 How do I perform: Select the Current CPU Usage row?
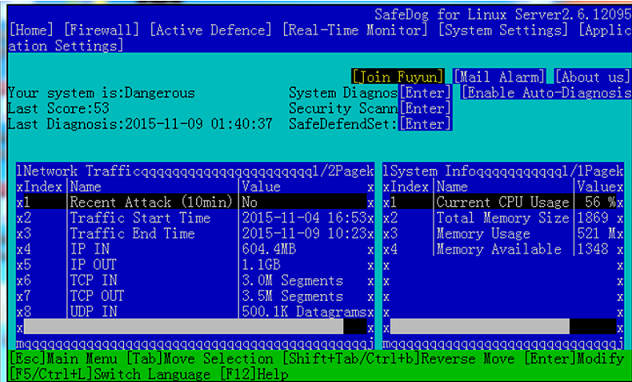pyautogui.click(x=503, y=202)
